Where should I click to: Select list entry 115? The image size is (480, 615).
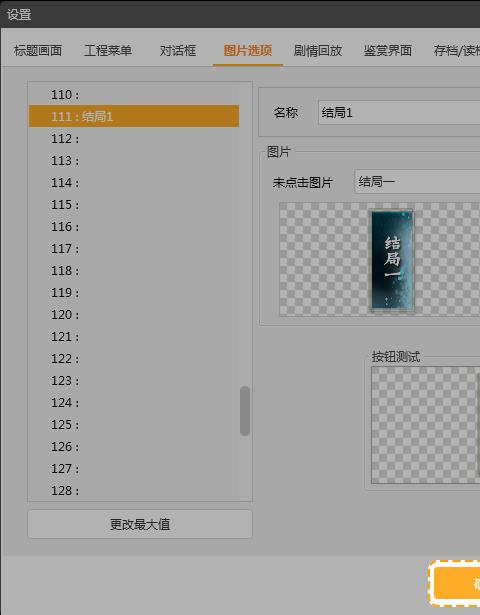[x=134, y=204]
